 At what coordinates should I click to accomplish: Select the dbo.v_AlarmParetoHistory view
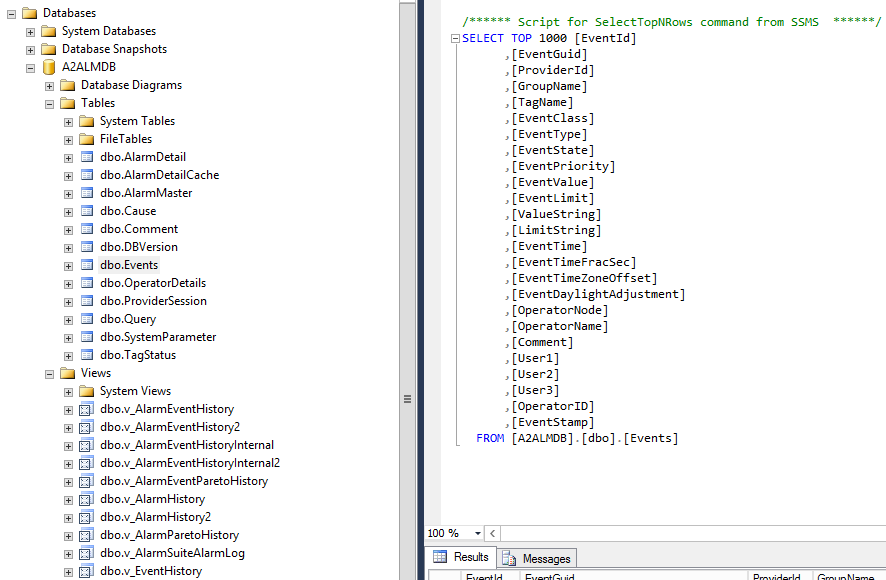pos(169,535)
